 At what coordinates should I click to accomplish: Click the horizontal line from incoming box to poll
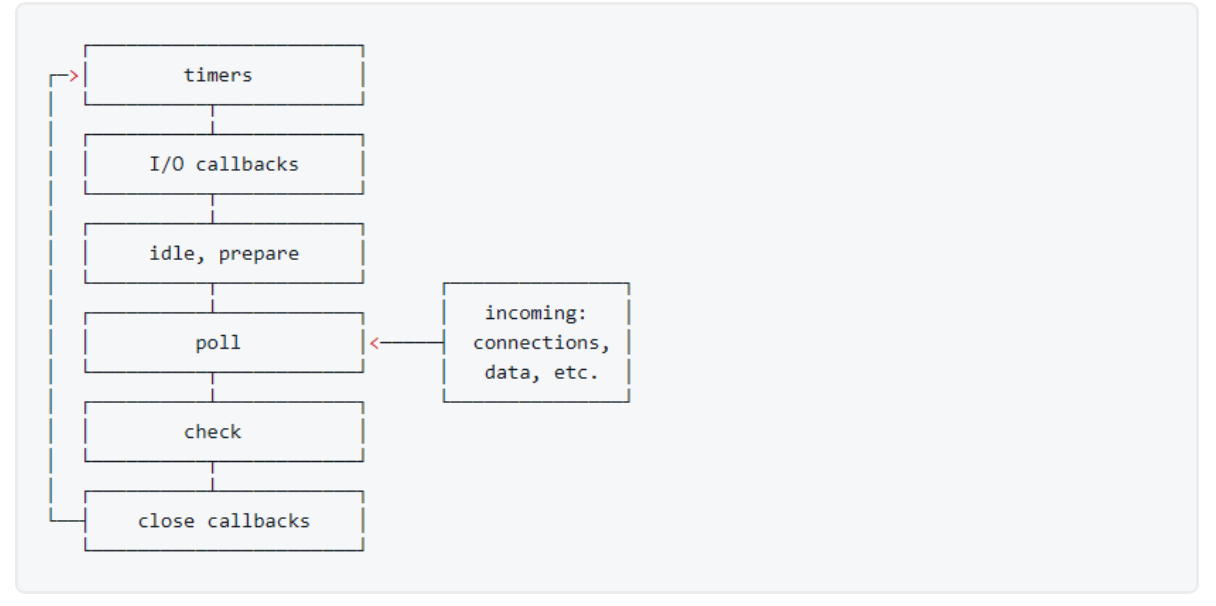[412, 343]
